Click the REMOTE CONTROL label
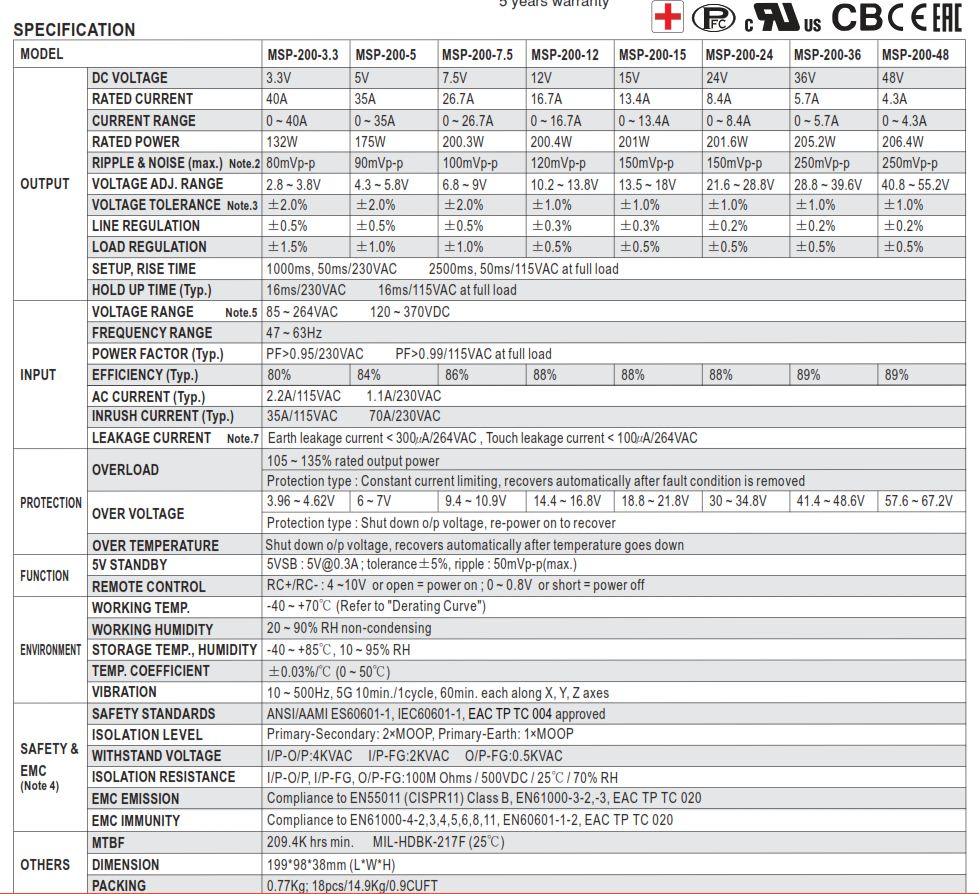This screenshot has width=979, height=894. (x=149, y=586)
